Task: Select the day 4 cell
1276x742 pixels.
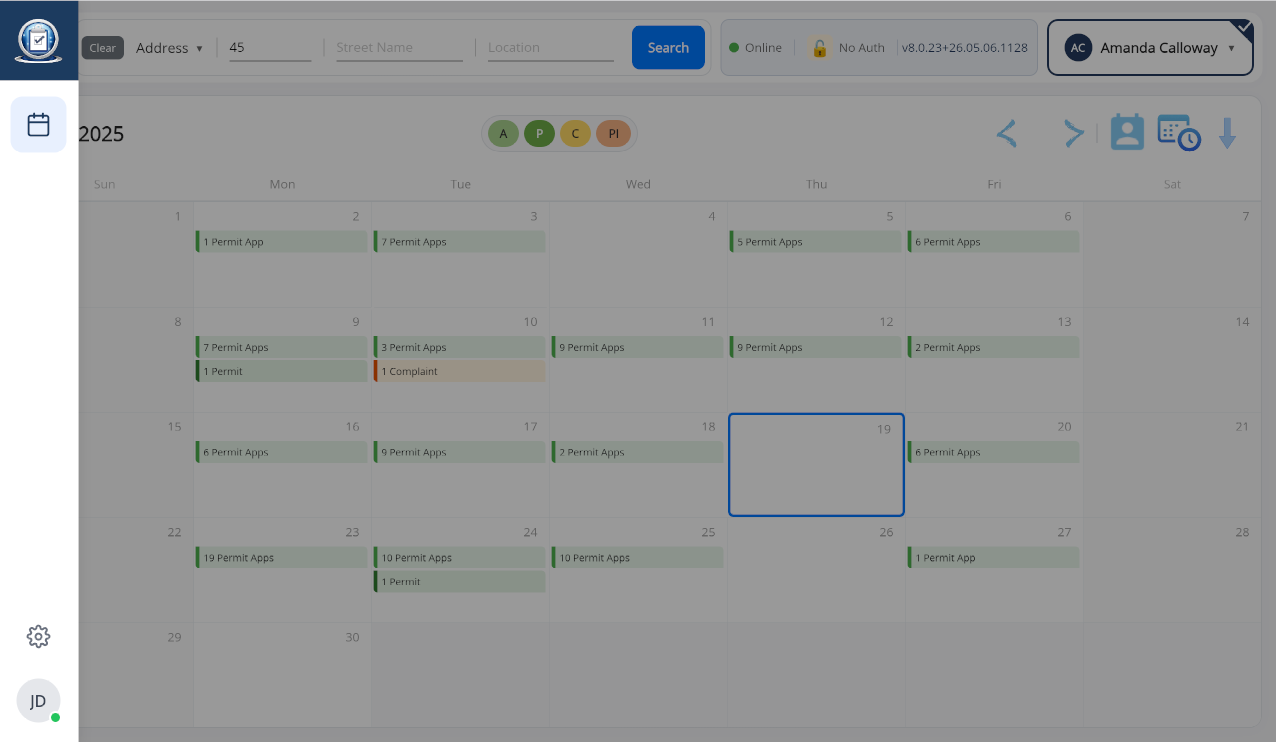Action: click(638, 255)
